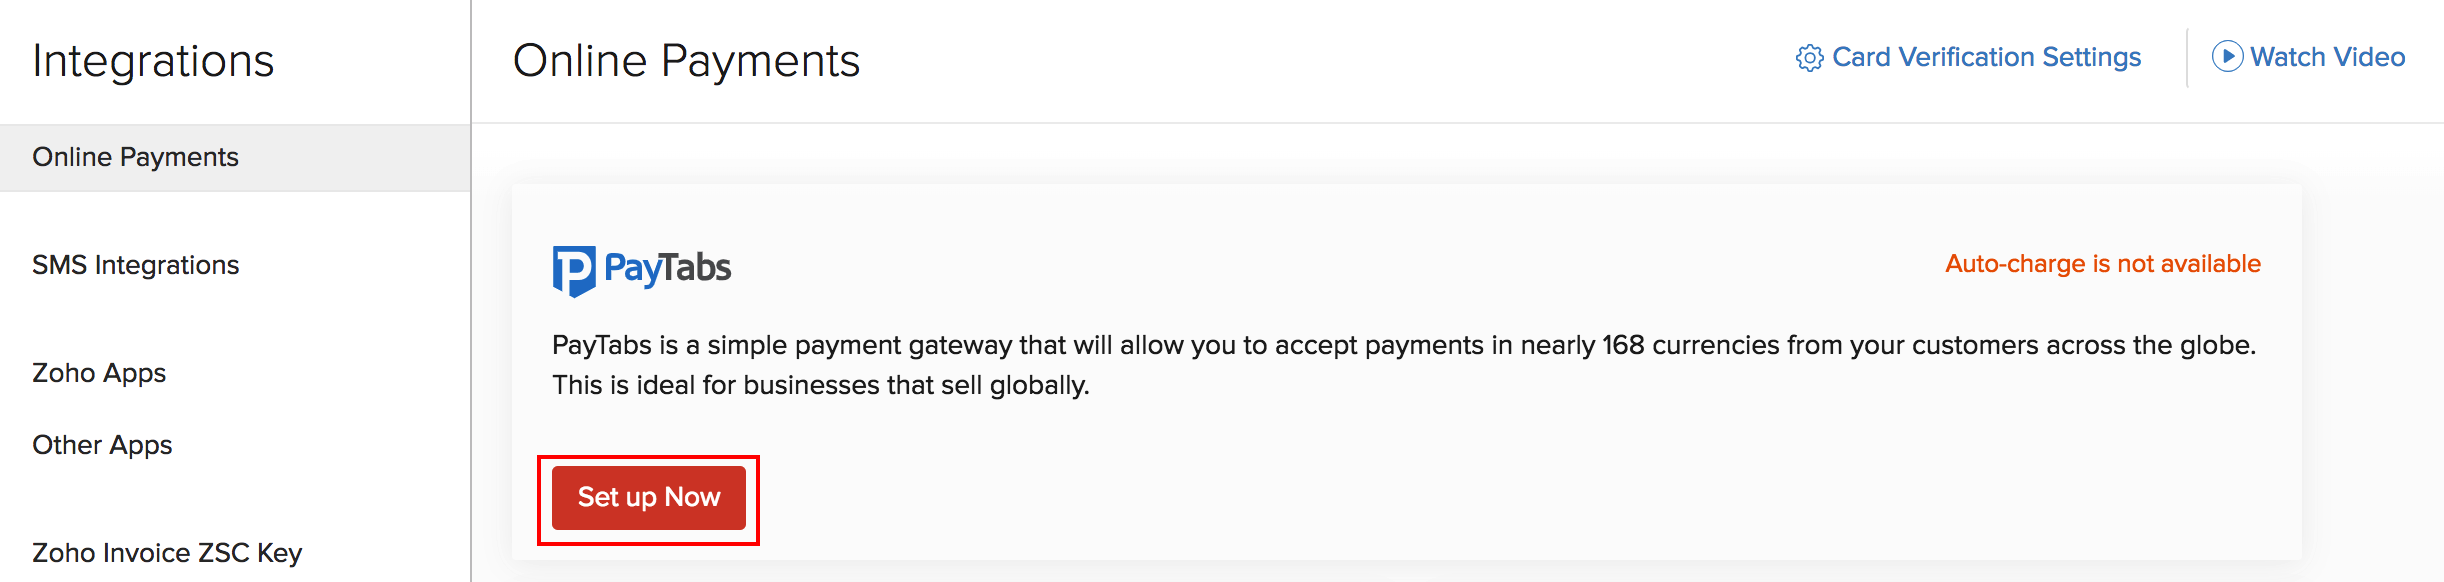
Task: Click the circled play button for video
Action: tap(2227, 57)
